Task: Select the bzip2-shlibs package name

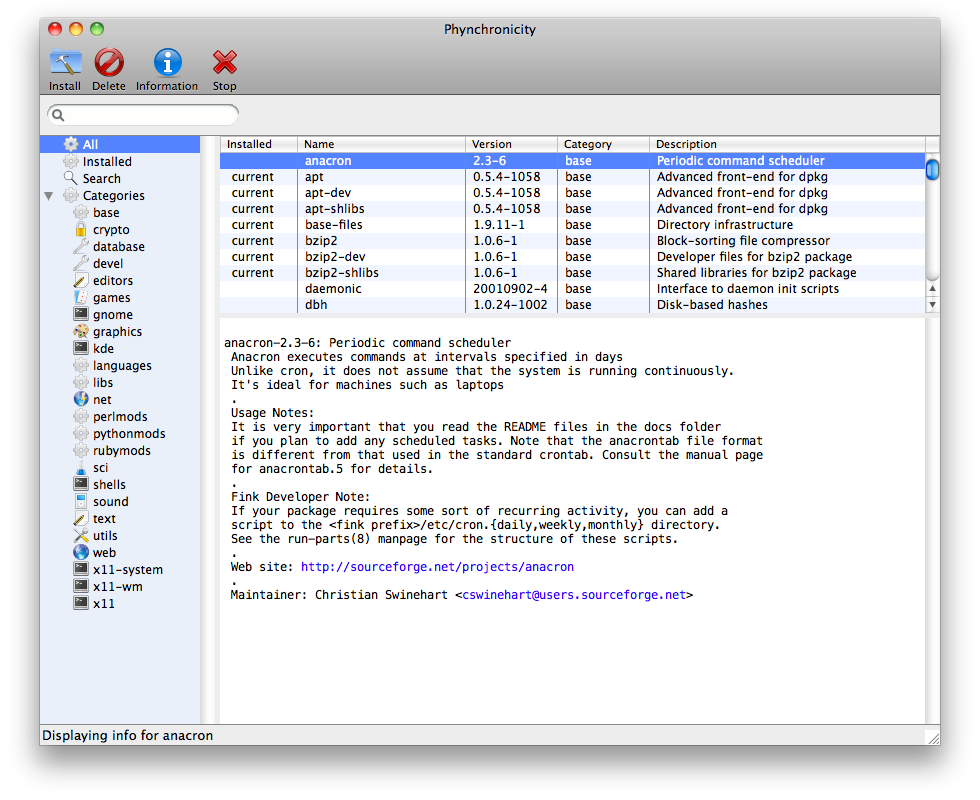Action: click(x=342, y=273)
